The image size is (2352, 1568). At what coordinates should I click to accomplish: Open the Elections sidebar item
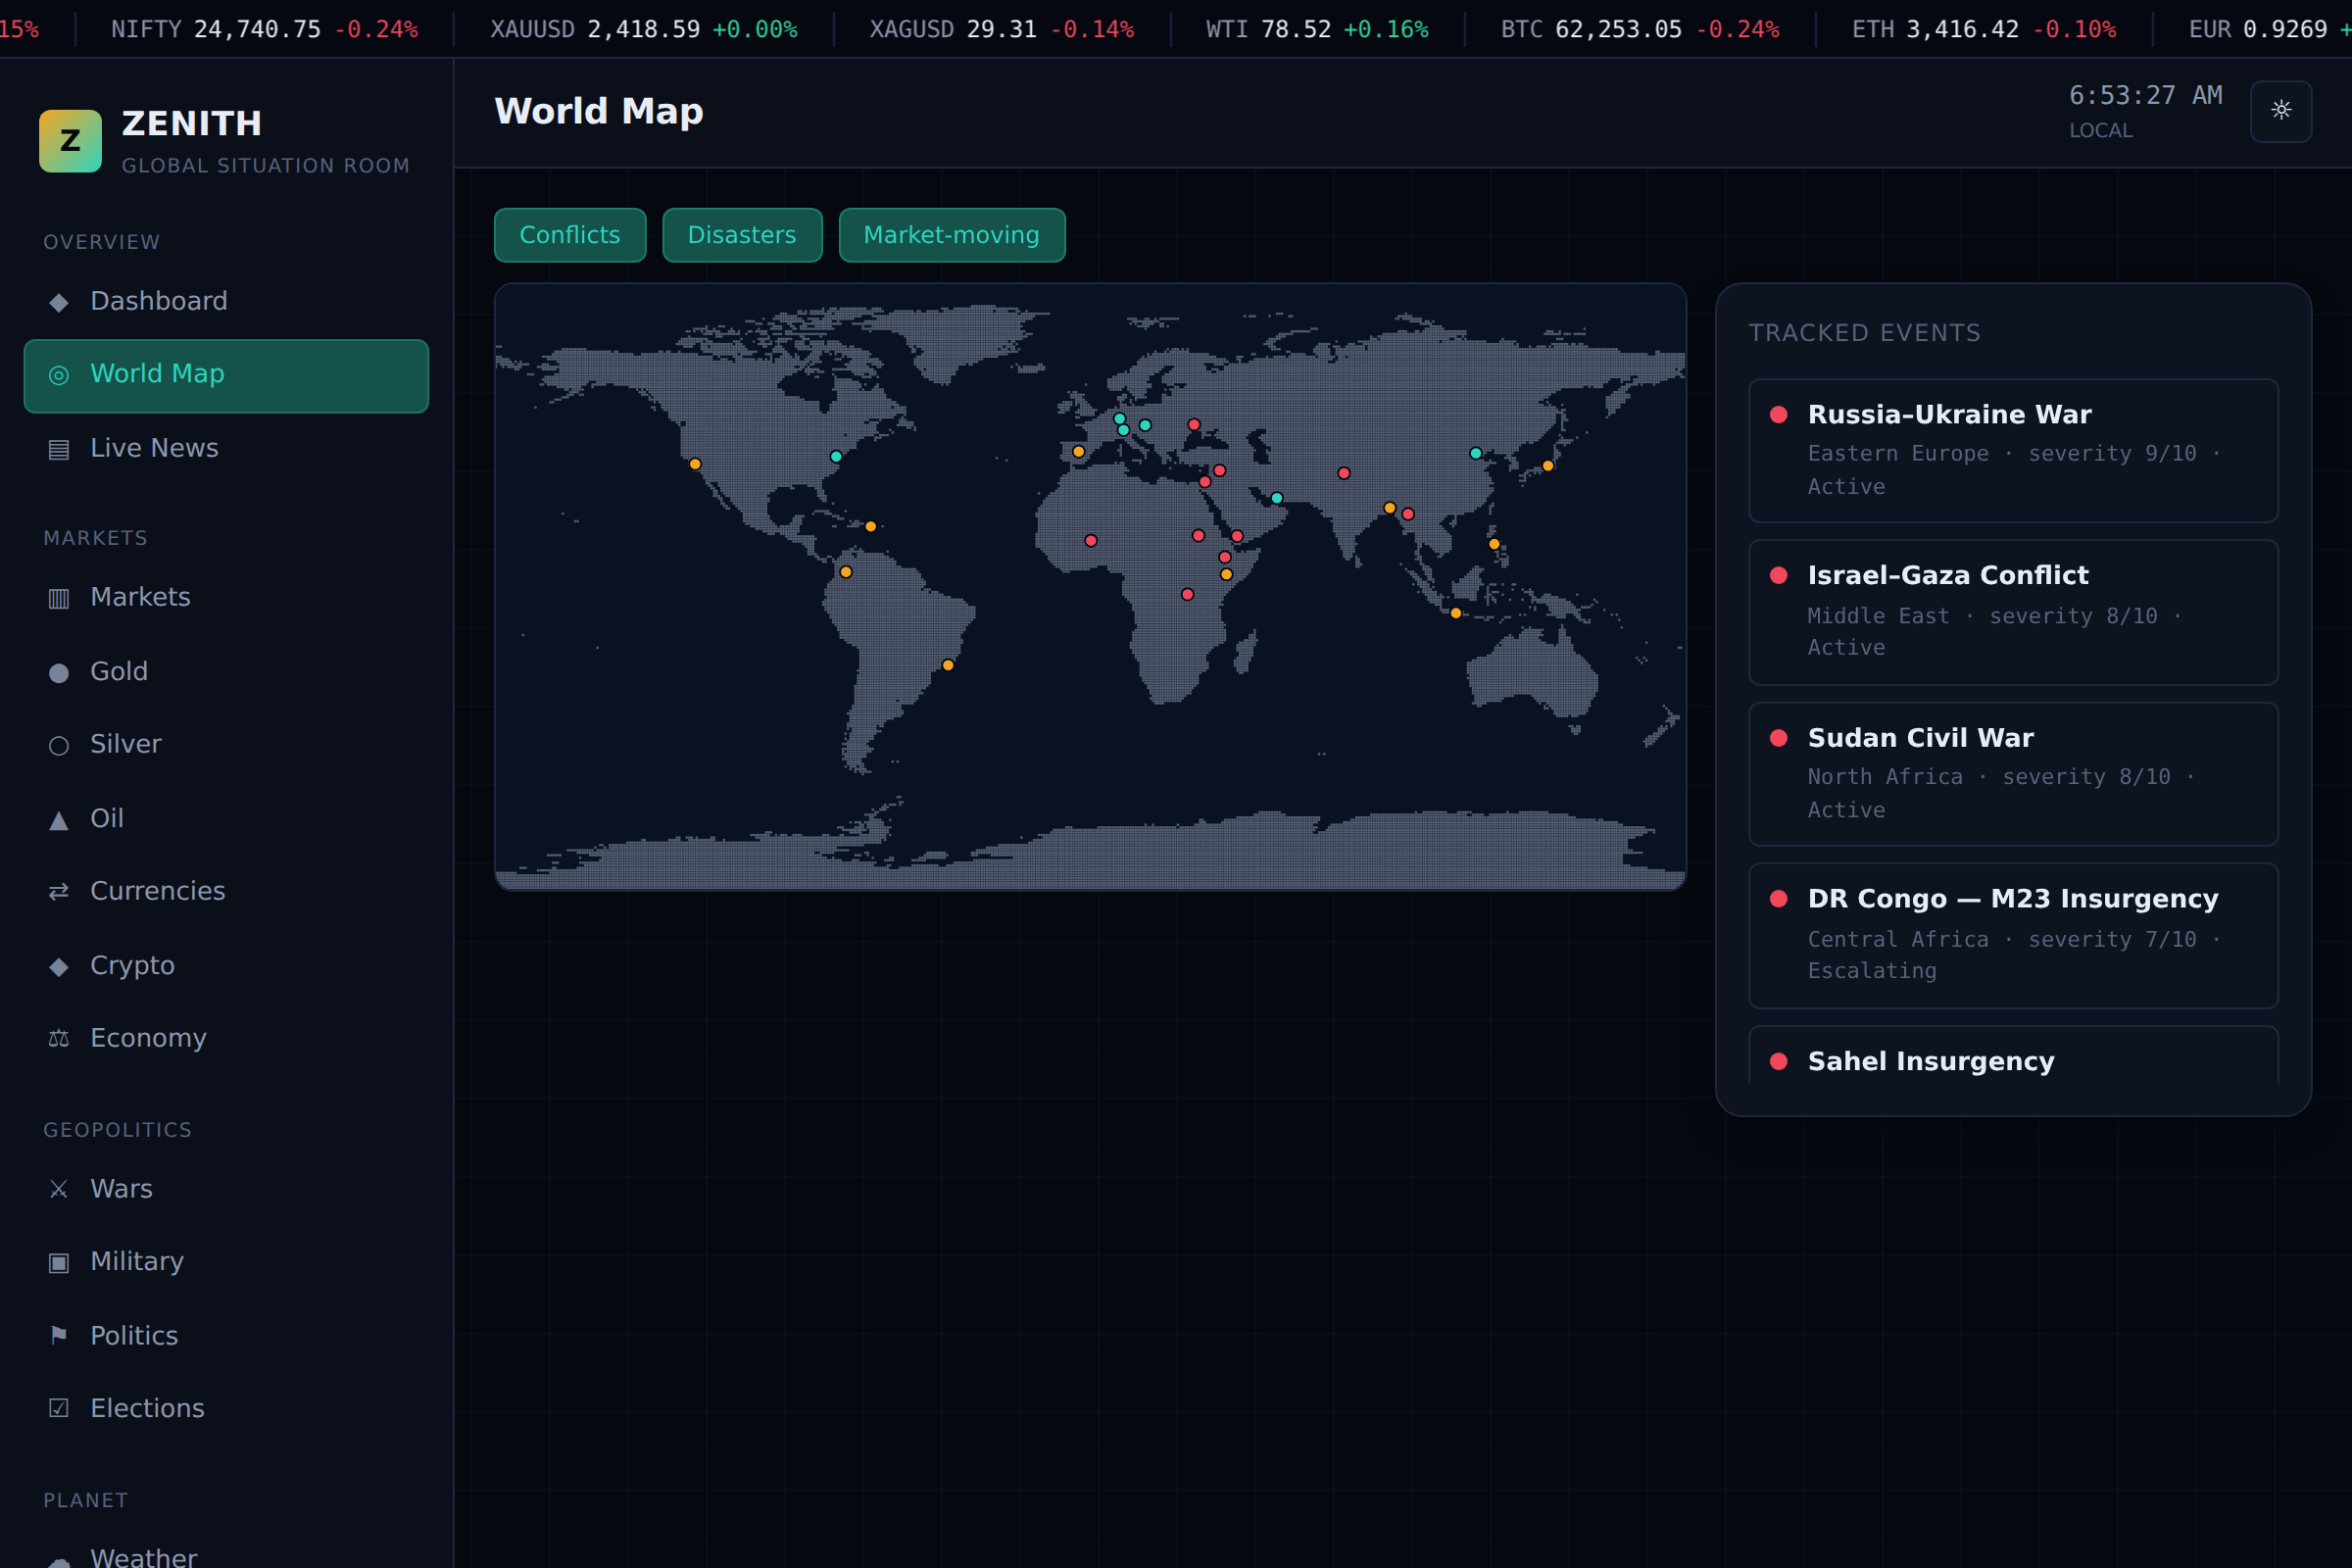[x=226, y=1409]
